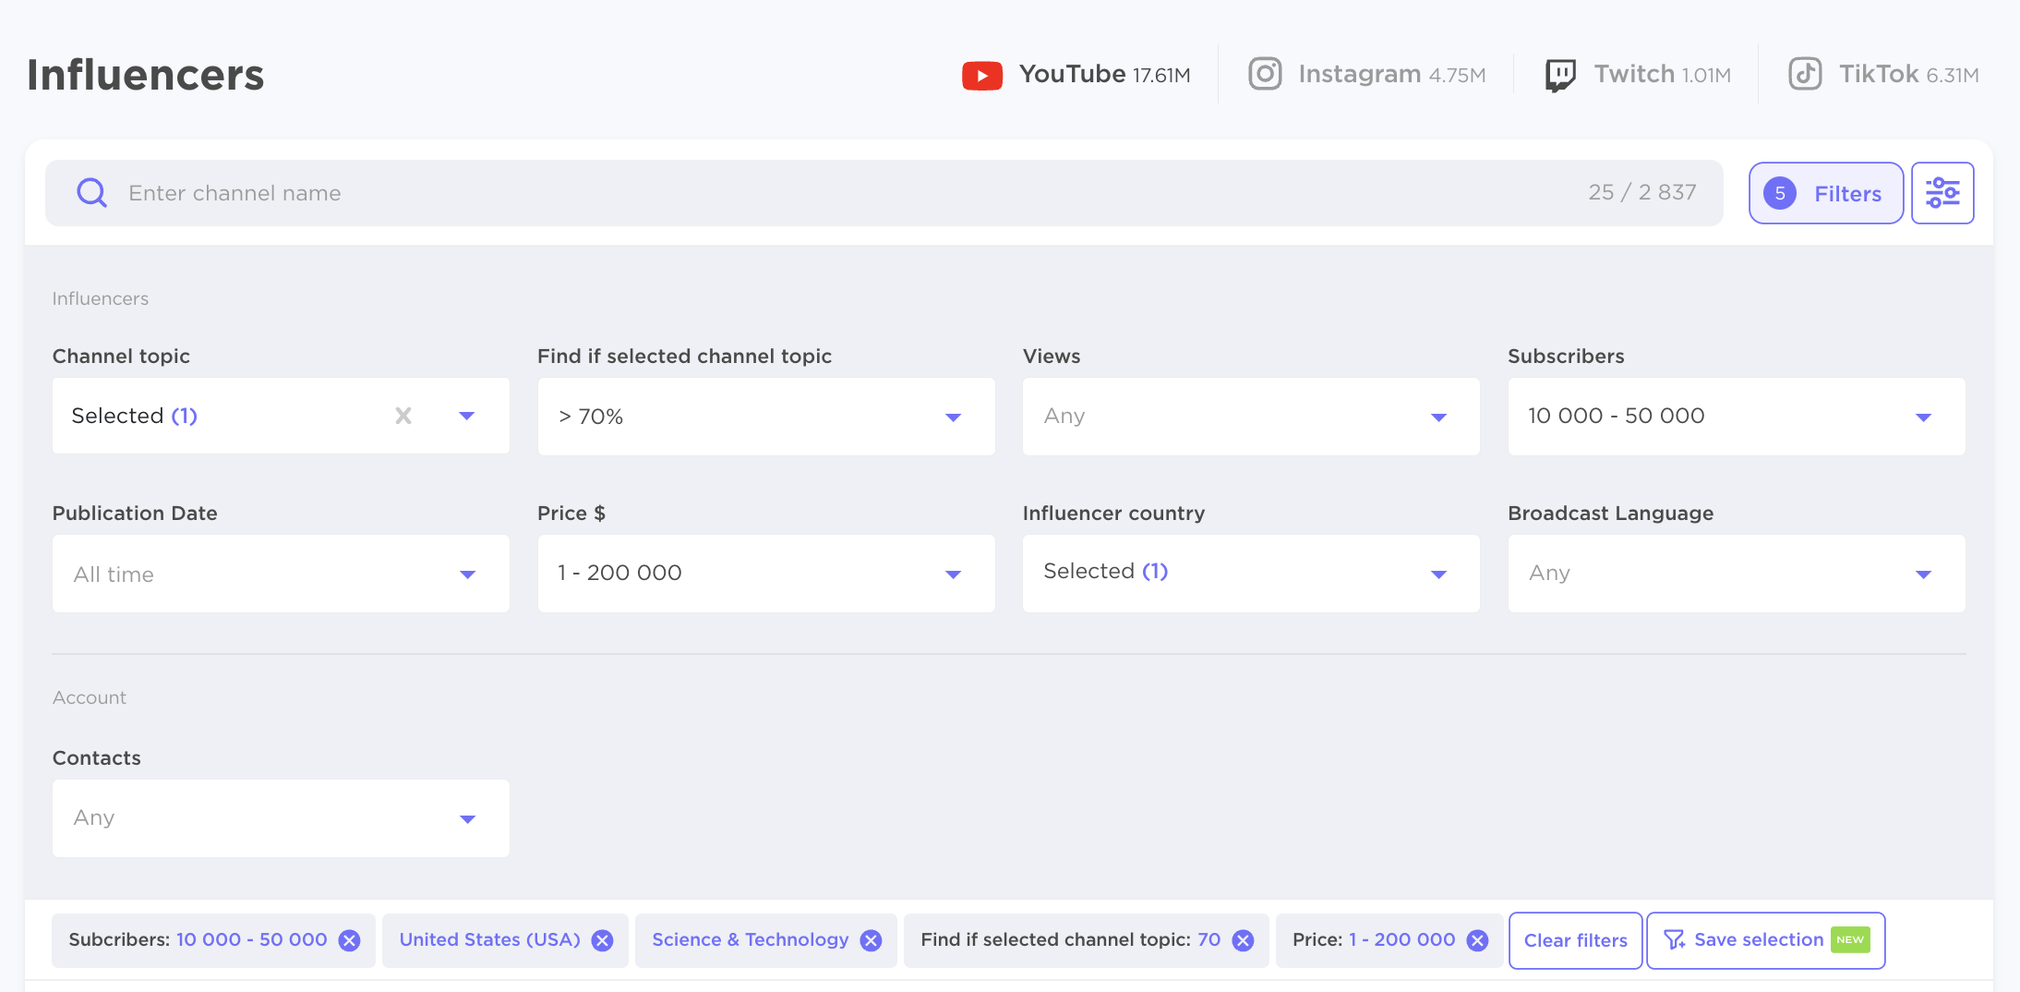Remove the Subscribers 10 000 - 50 000 chip

point(349,941)
